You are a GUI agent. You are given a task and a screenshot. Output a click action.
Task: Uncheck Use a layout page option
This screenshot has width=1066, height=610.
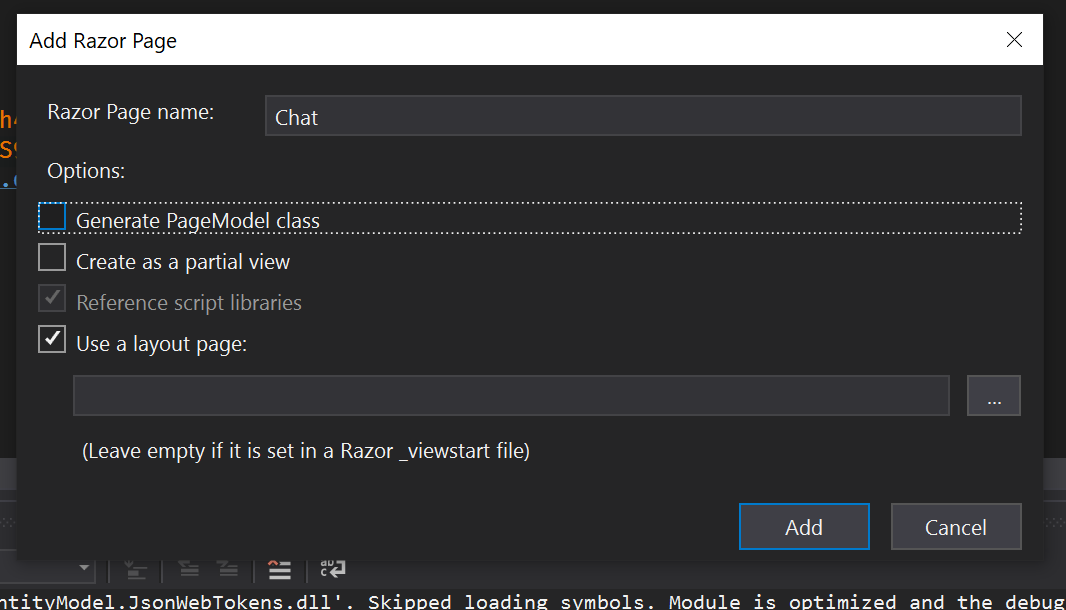(x=52, y=339)
